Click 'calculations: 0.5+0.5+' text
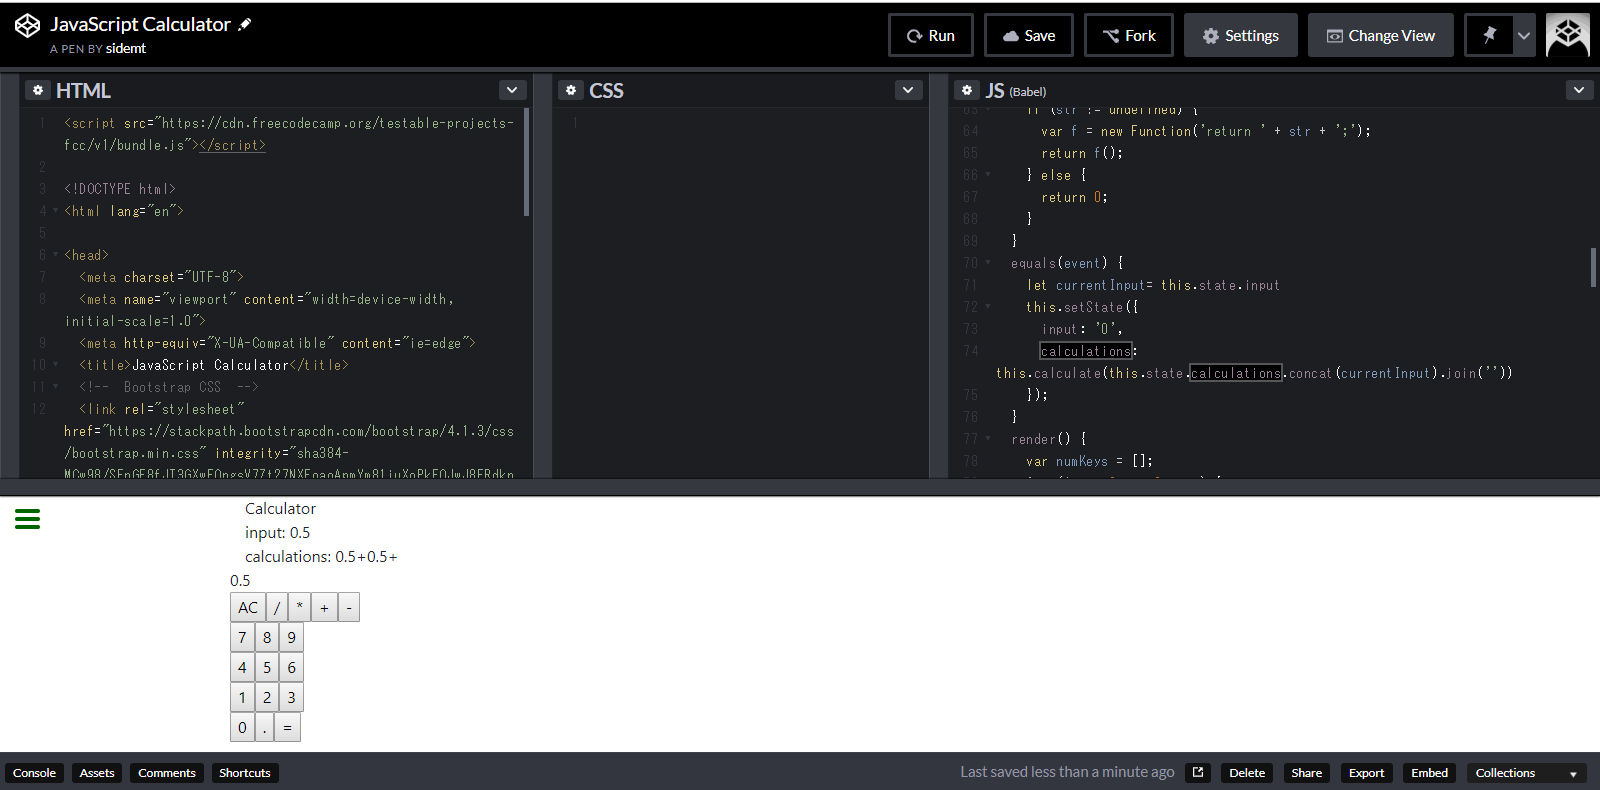The height and width of the screenshot is (790, 1600). click(x=321, y=557)
